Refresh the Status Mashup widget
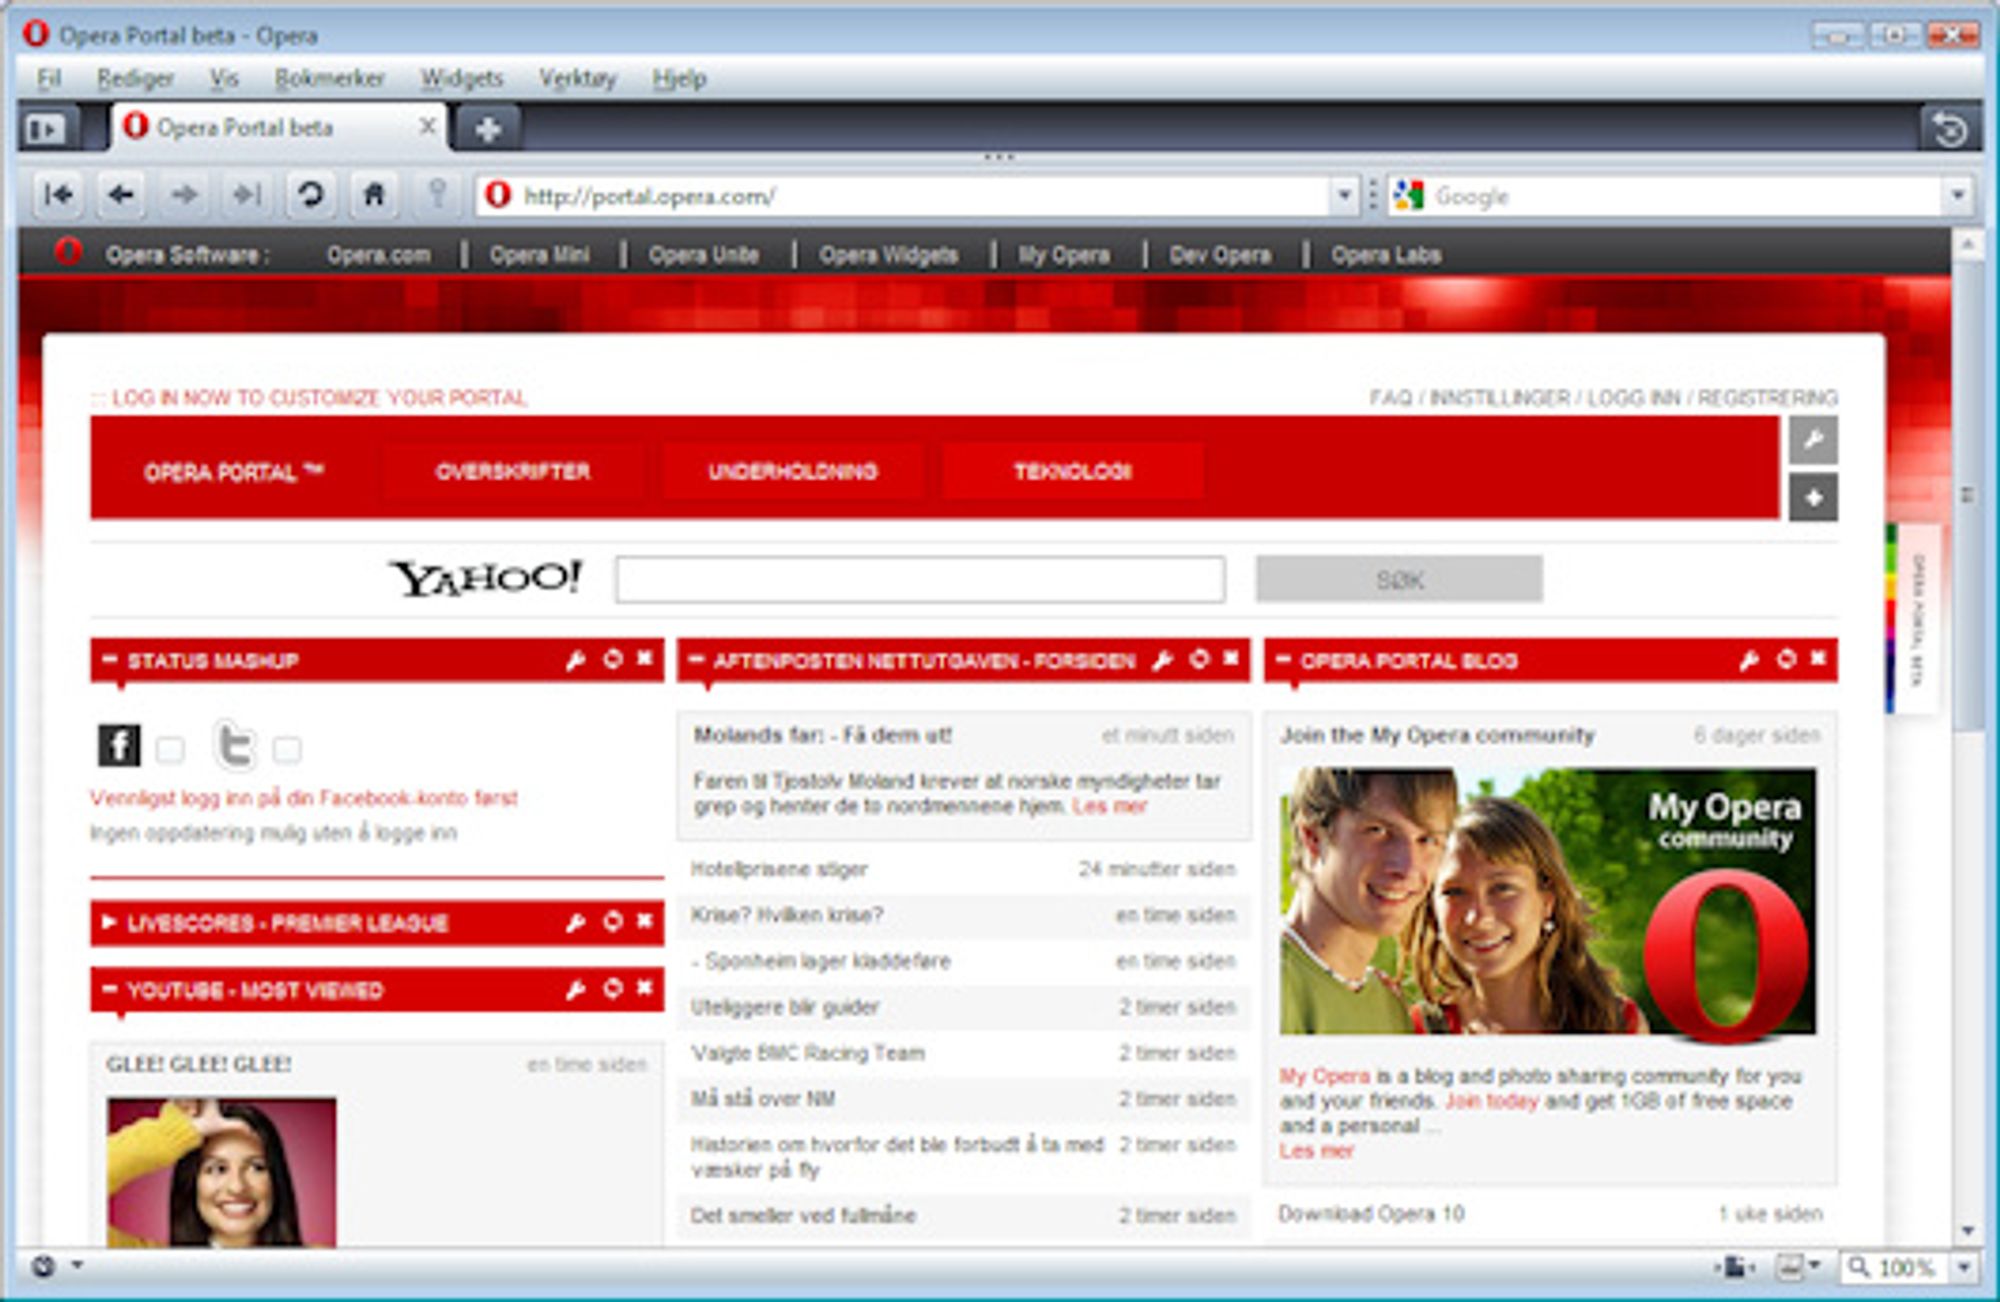Screen dimensions: 2000x1302 click(x=612, y=659)
